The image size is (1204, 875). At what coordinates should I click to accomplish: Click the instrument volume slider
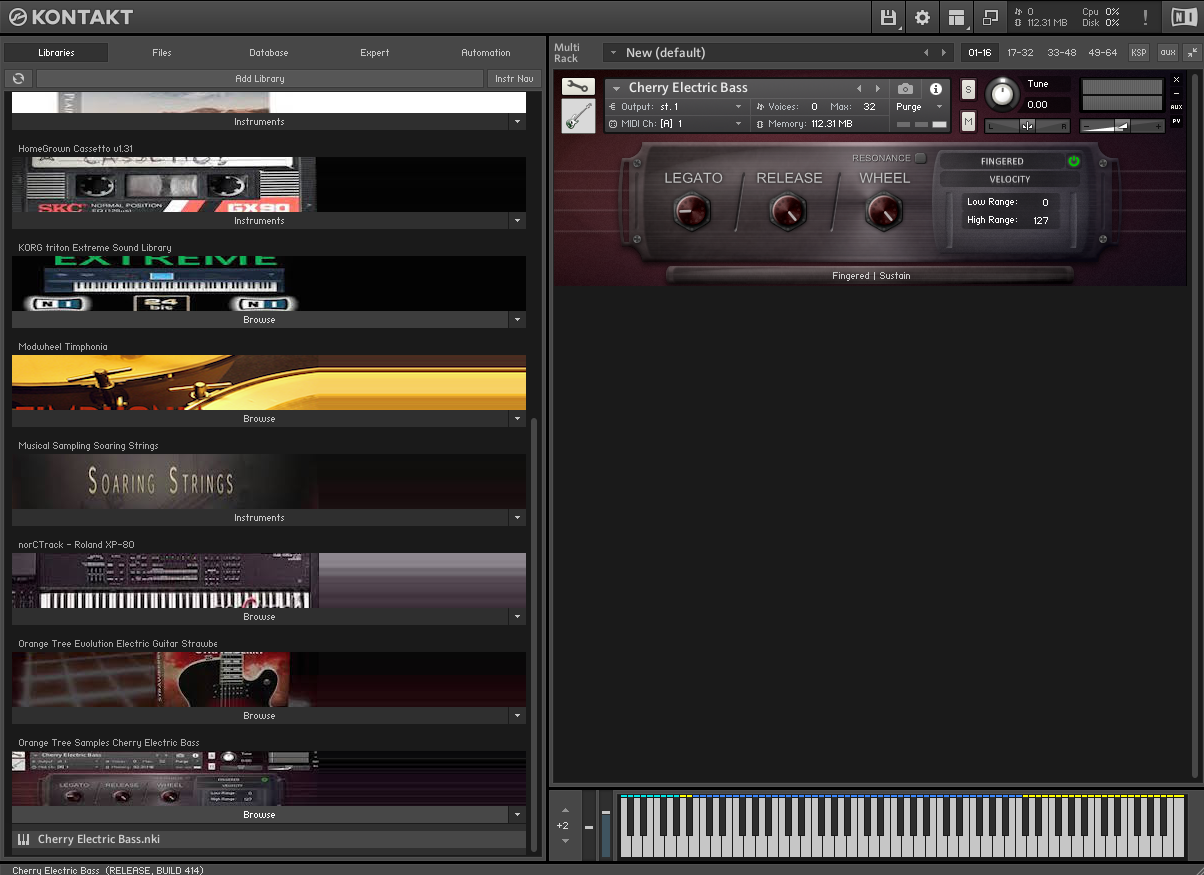point(1122,126)
